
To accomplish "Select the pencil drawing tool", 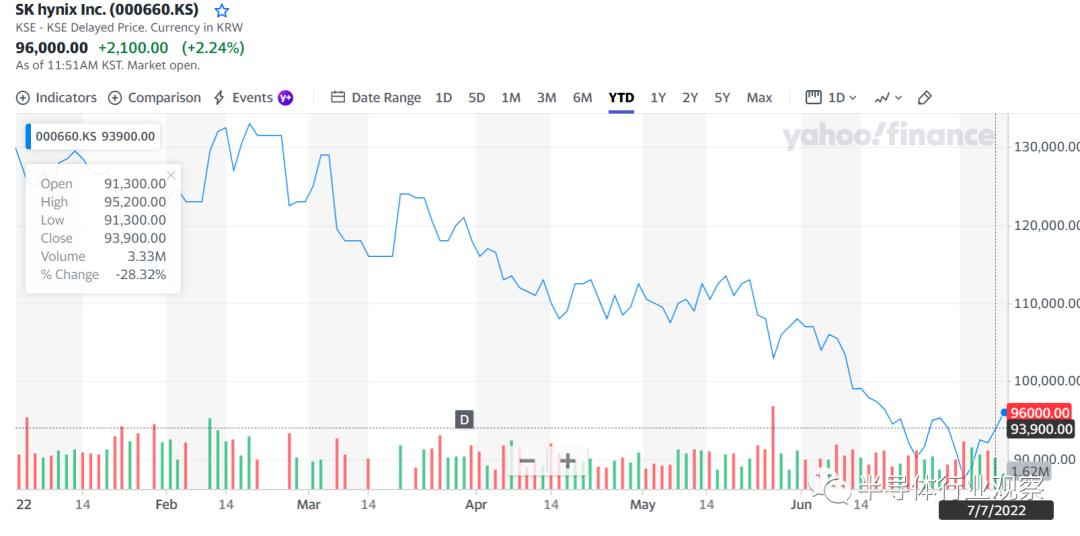I will click(925, 98).
